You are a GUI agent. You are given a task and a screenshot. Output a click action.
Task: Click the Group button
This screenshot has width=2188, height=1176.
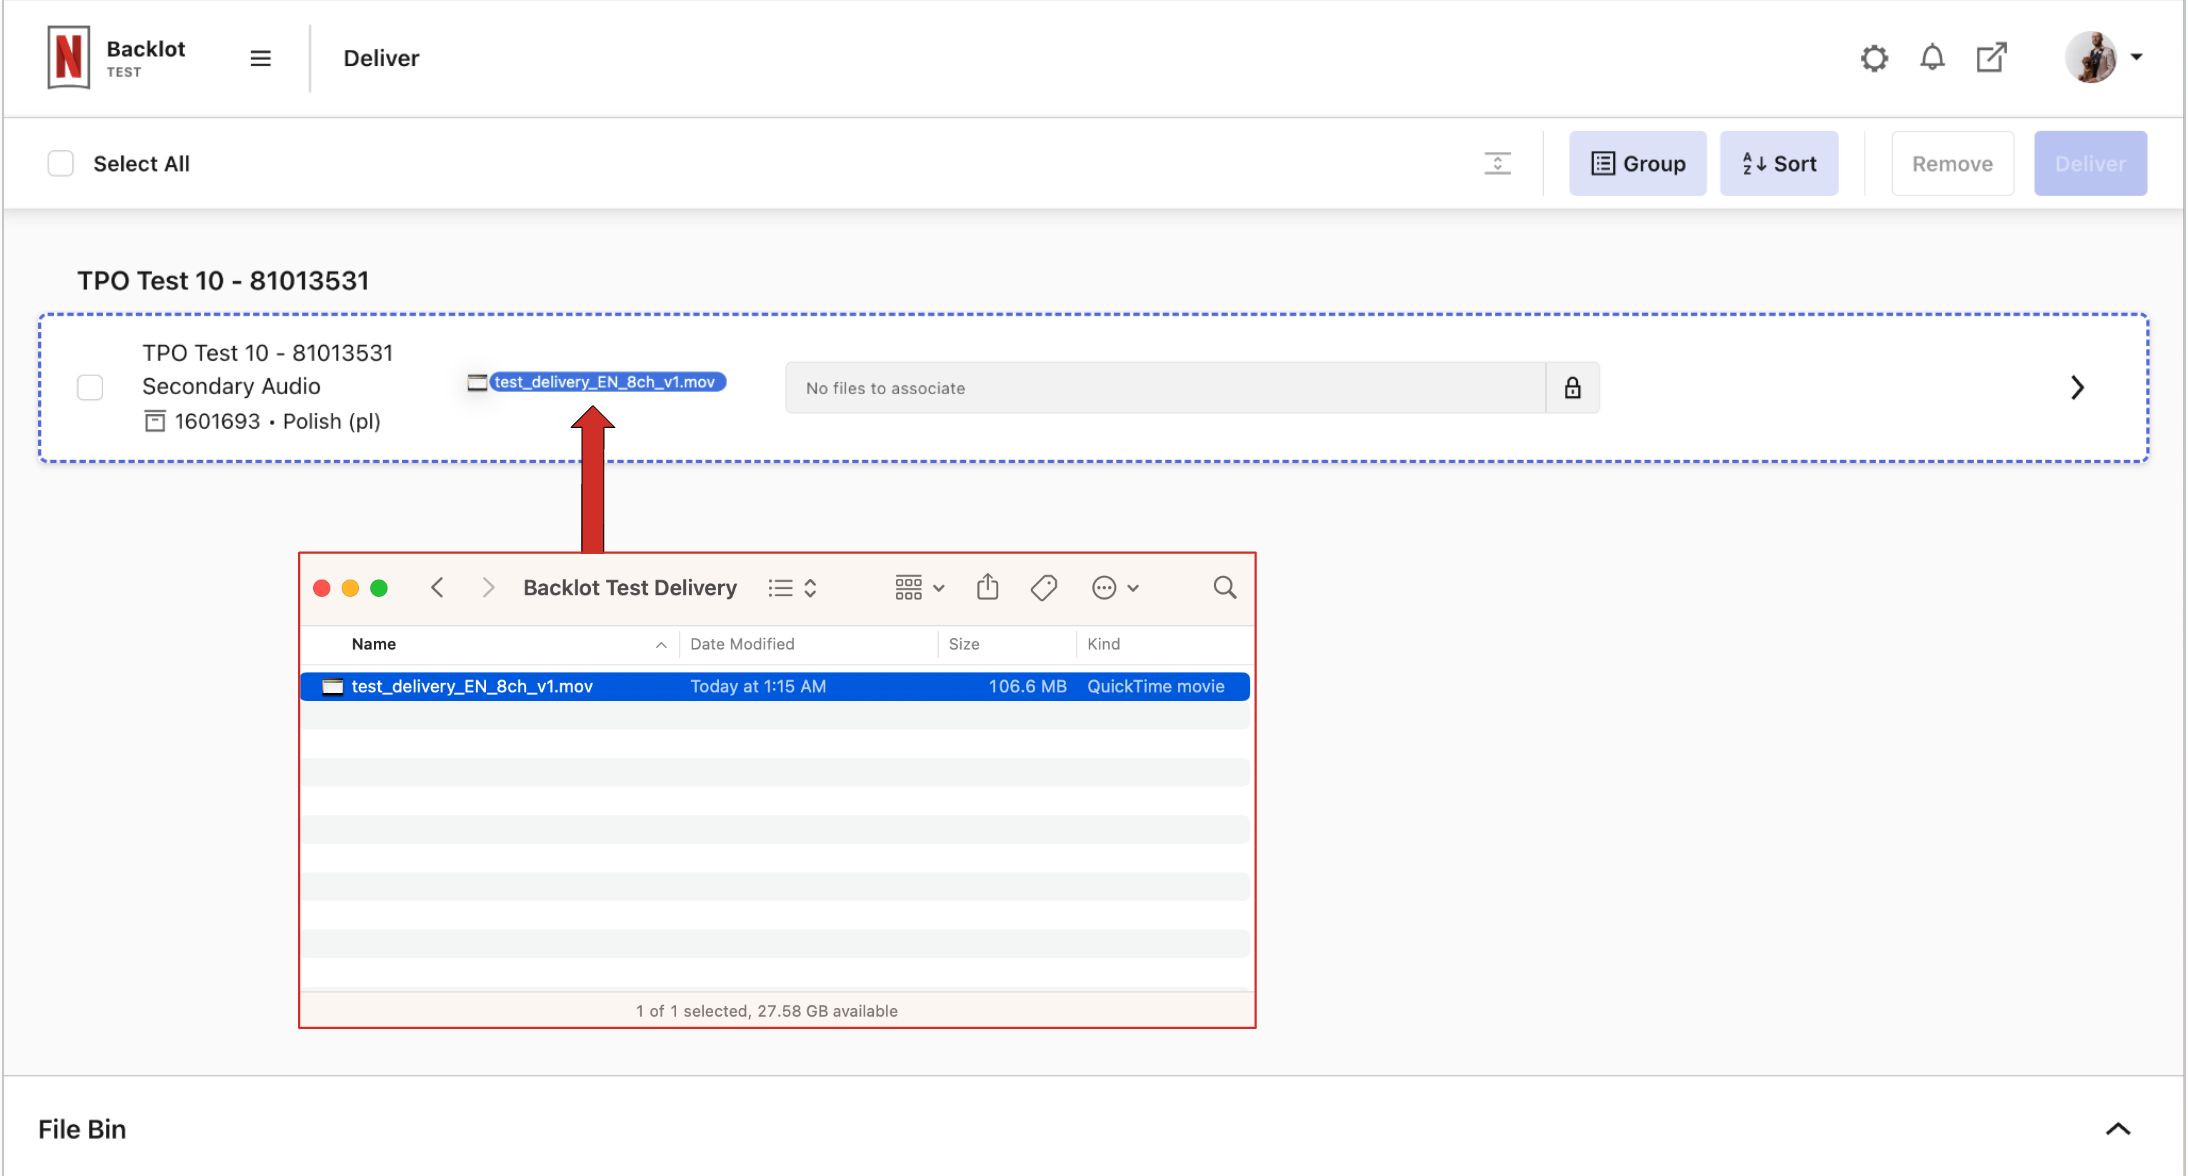[x=1637, y=164]
